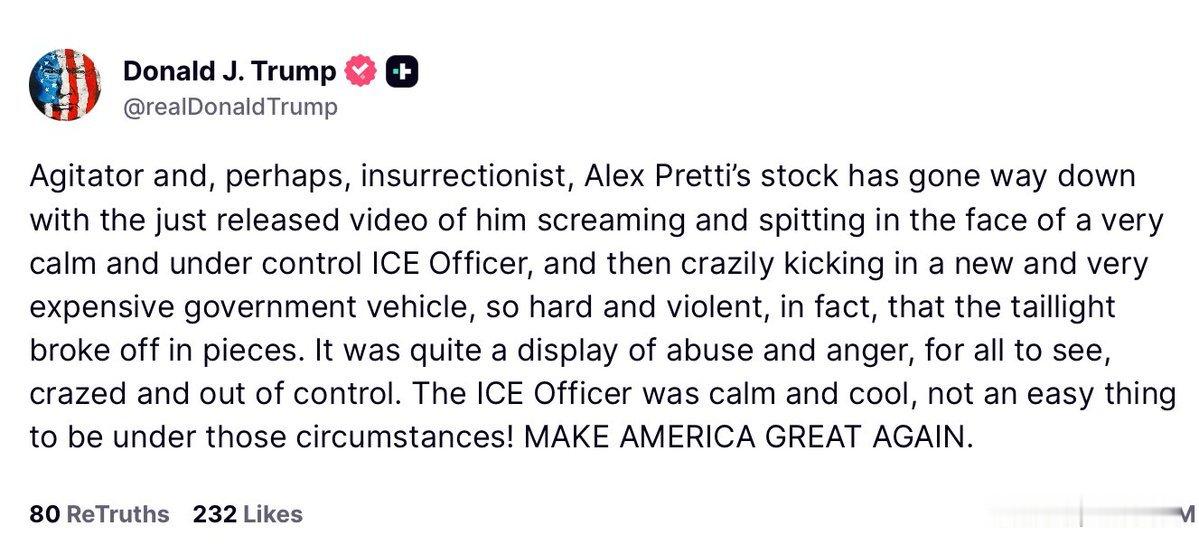1199x554 pixels.
Task: Click the red verified checkmark badge
Action: tap(361, 71)
